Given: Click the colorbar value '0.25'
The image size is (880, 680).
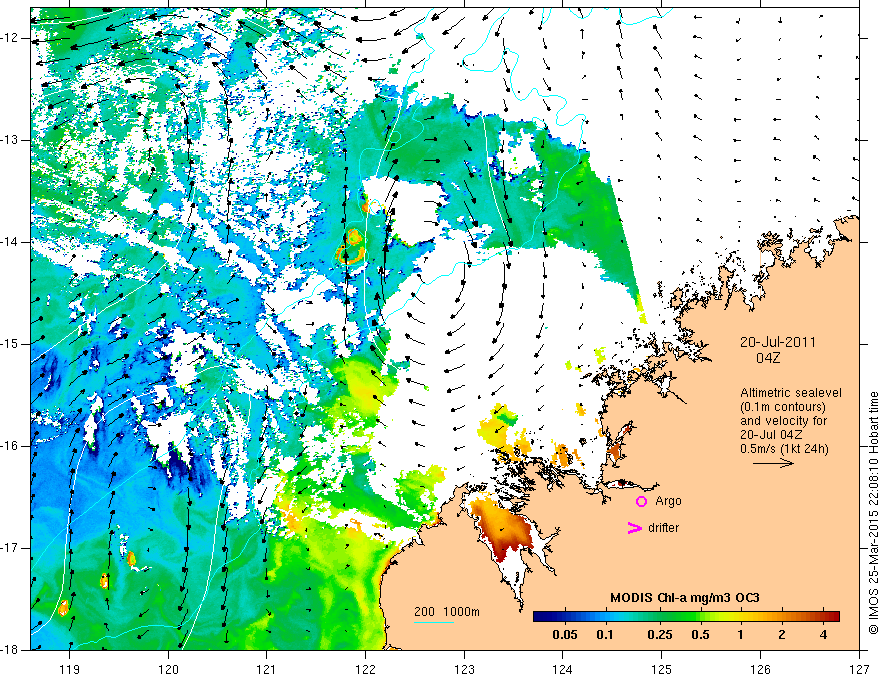Looking at the screenshot, I should pyautogui.click(x=659, y=635).
